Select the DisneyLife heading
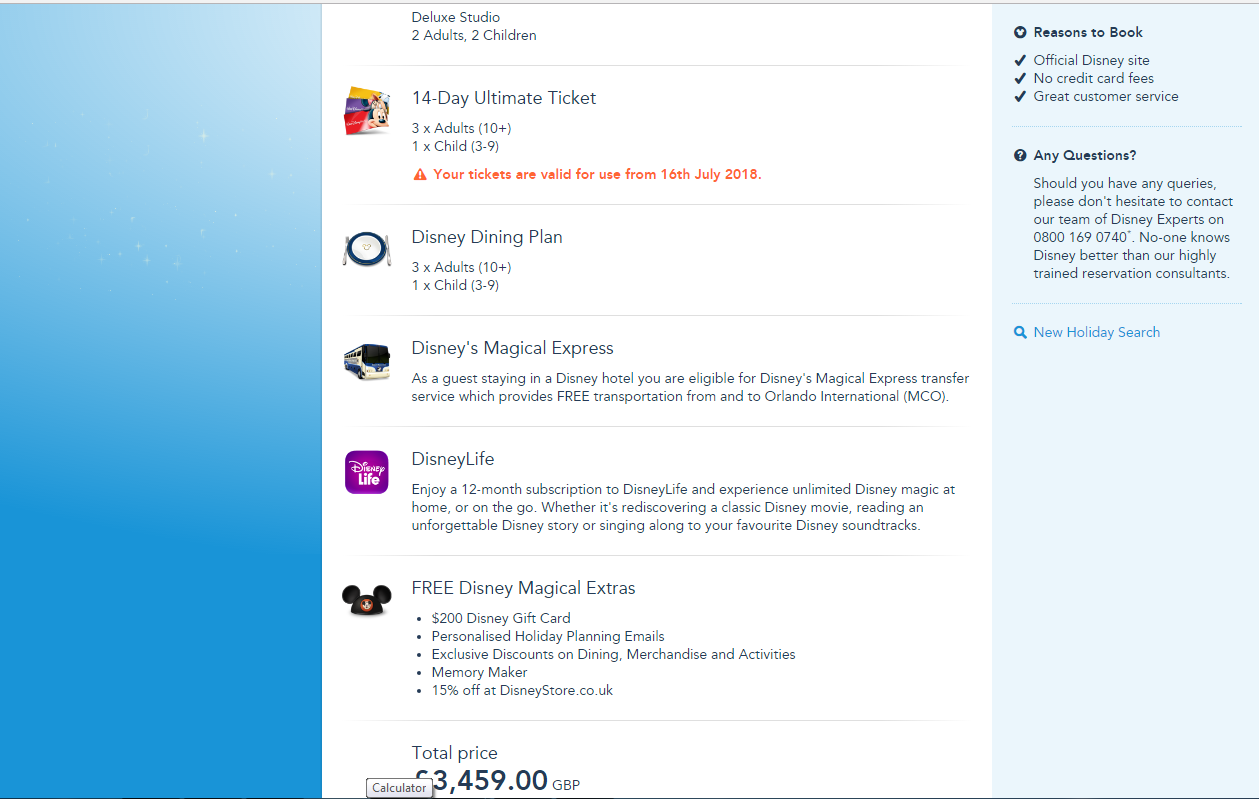1259x799 pixels. point(453,459)
